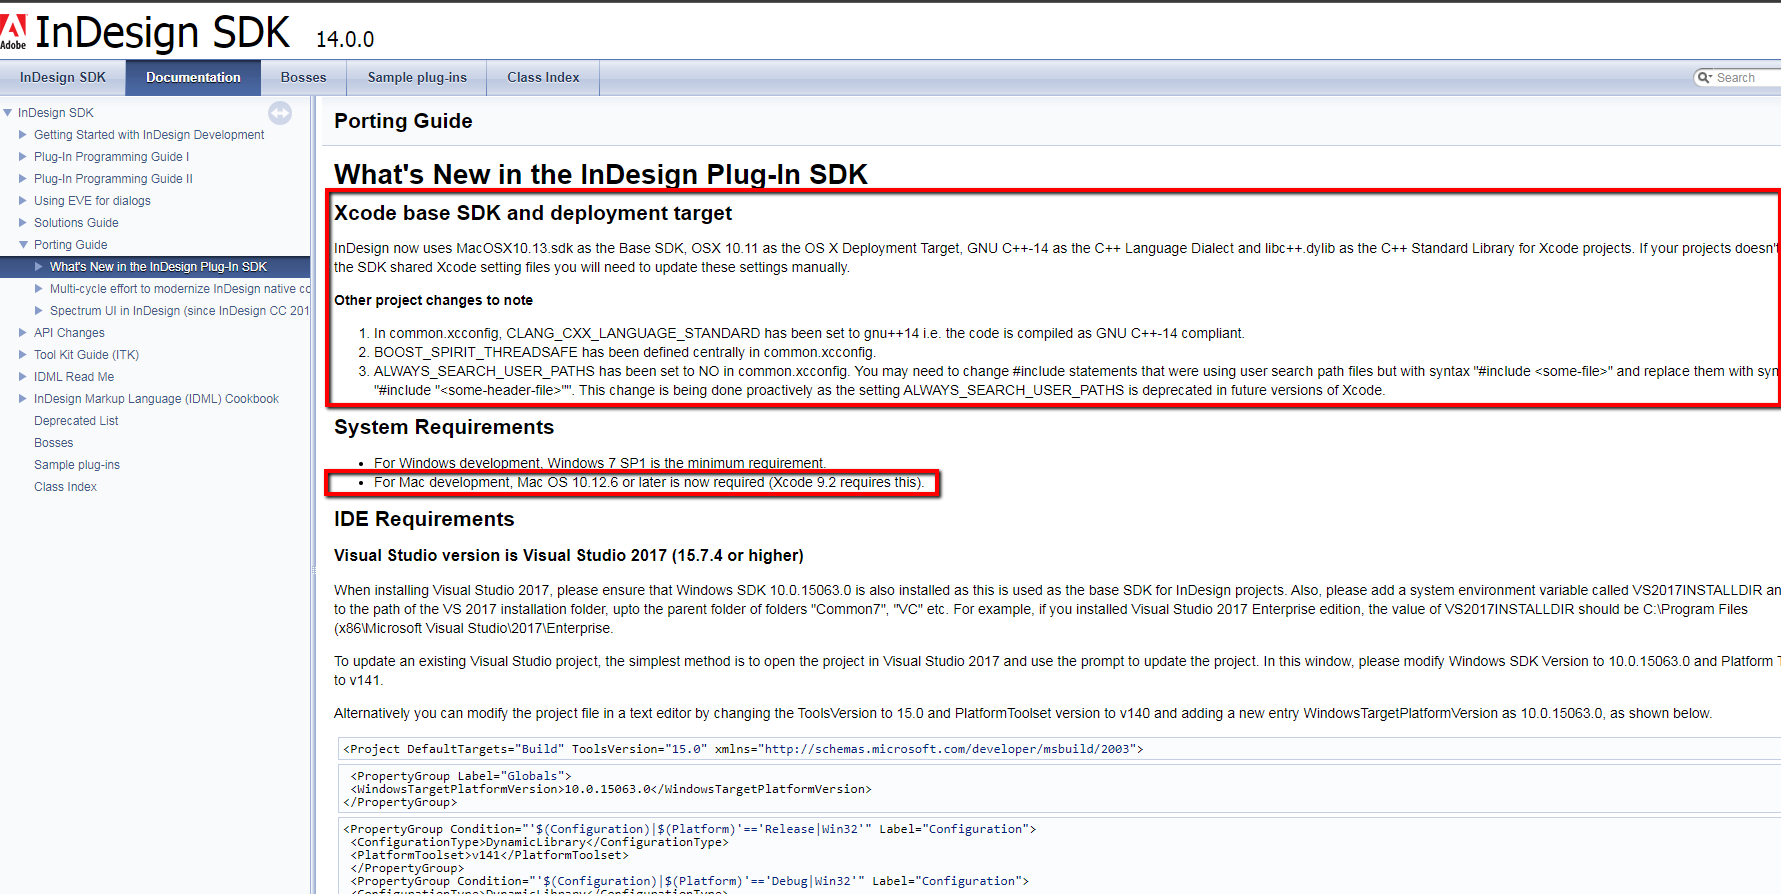Expand the Tool Kit Guide (ITK) arrow

(x=23, y=354)
